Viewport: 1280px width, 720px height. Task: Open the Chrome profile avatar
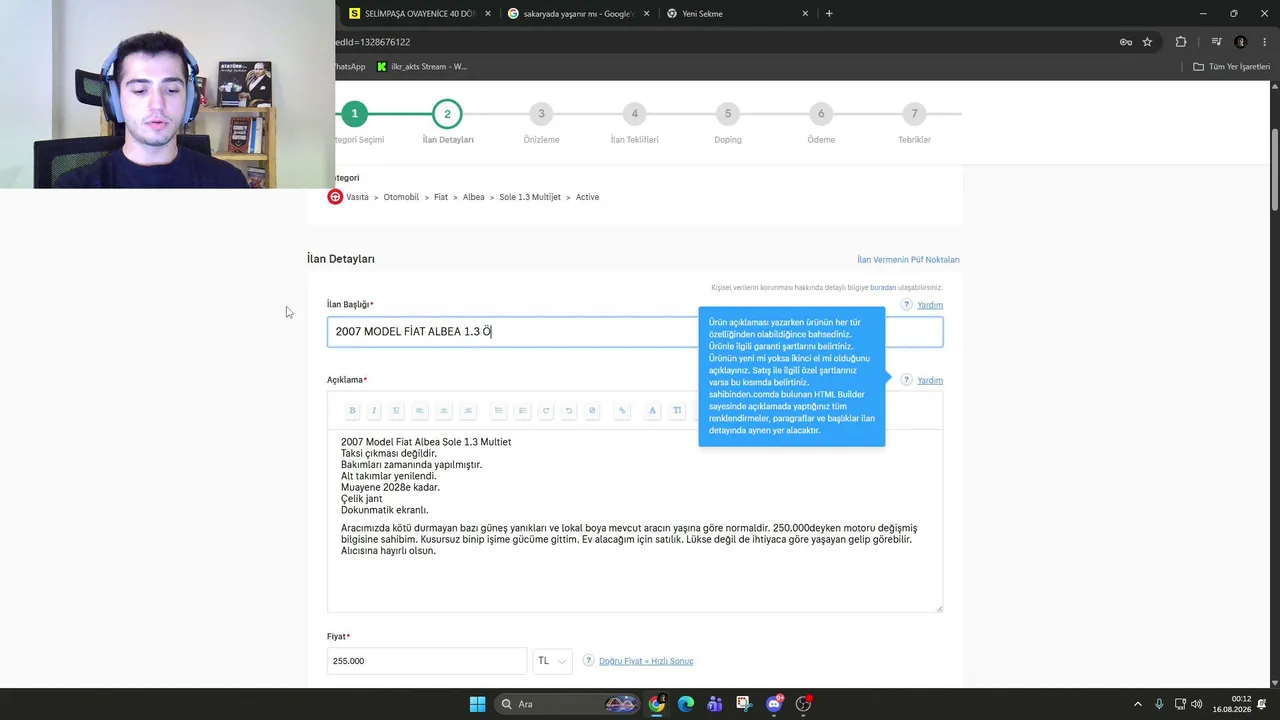[1241, 42]
